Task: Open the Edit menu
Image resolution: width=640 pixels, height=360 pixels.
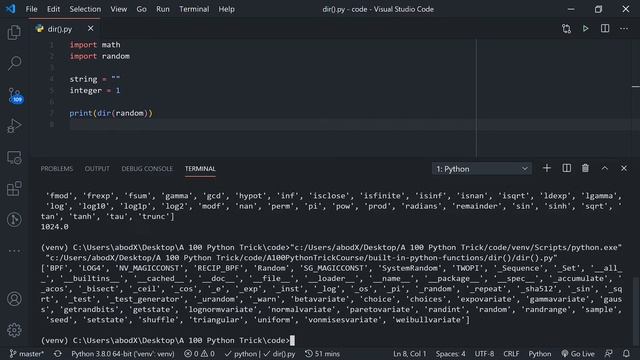Action: (x=53, y=9)
